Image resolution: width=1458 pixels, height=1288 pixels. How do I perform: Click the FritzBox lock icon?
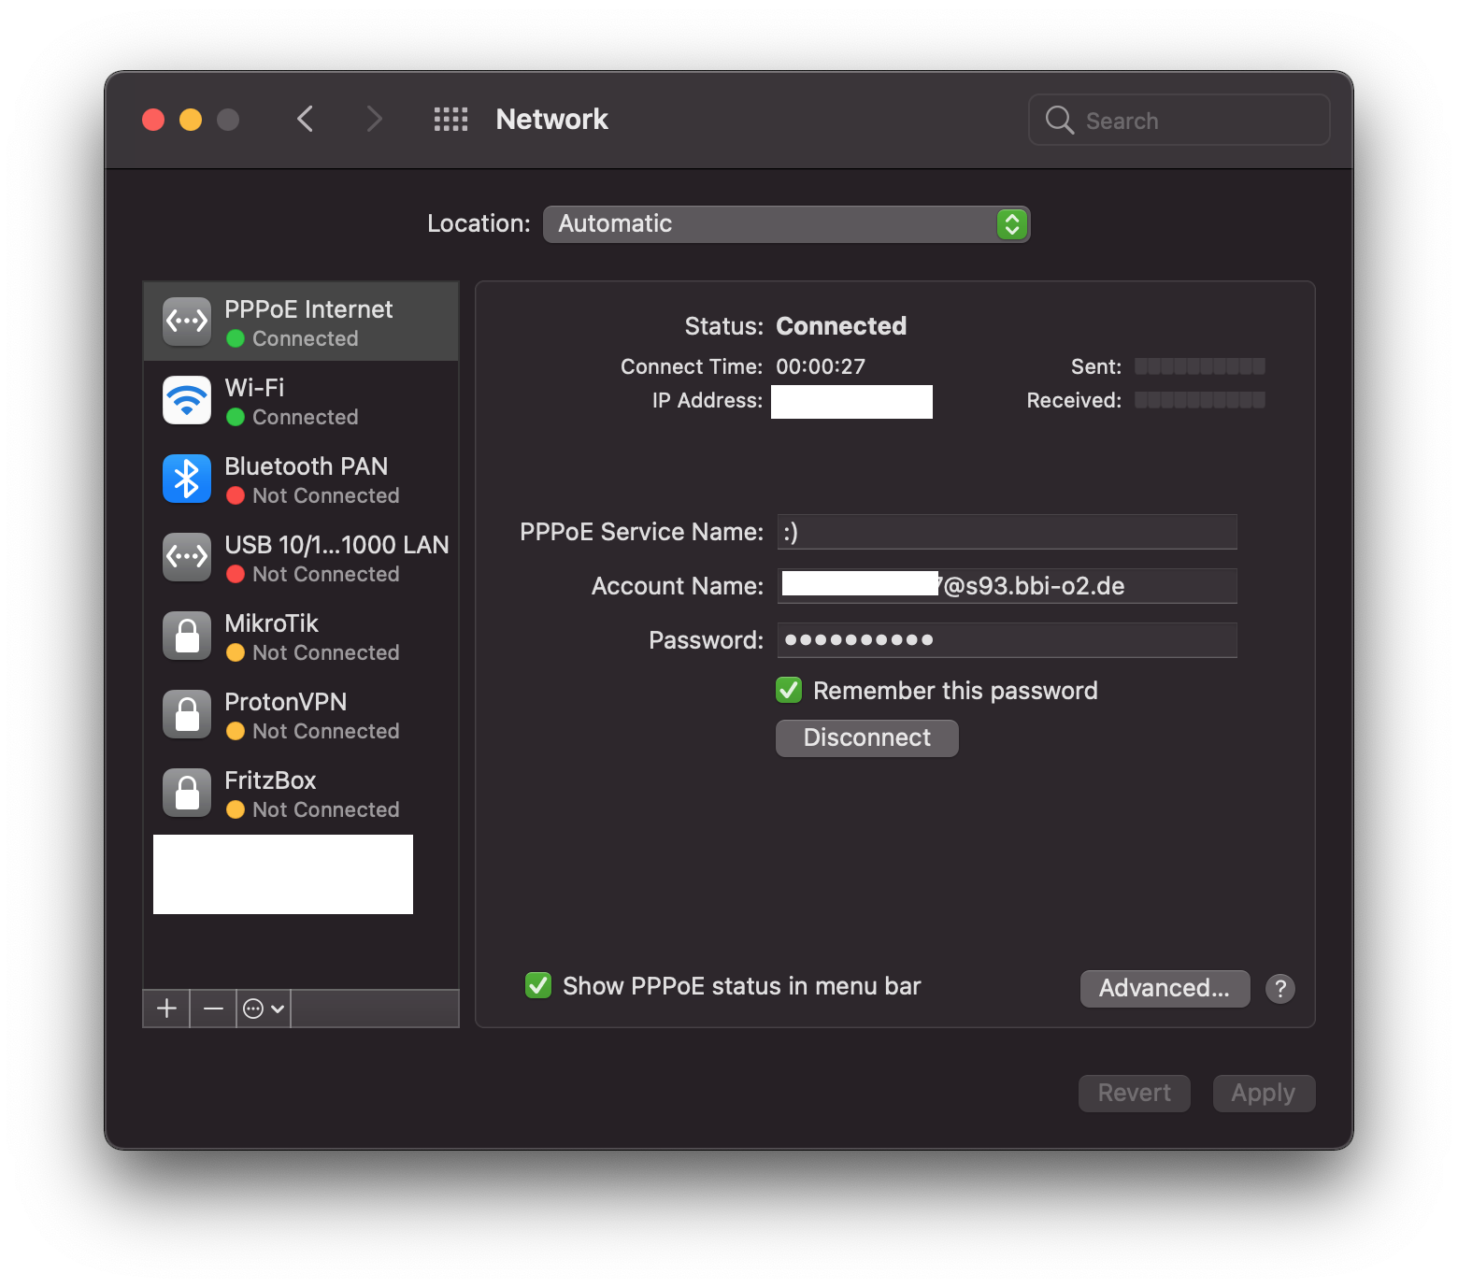click(187, 792)
